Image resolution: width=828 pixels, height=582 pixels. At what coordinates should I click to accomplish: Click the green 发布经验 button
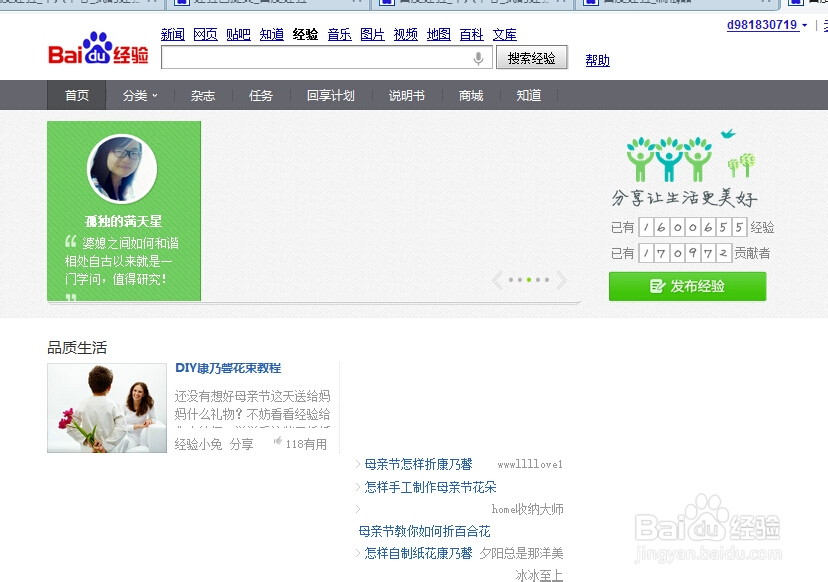coord(688,286)
